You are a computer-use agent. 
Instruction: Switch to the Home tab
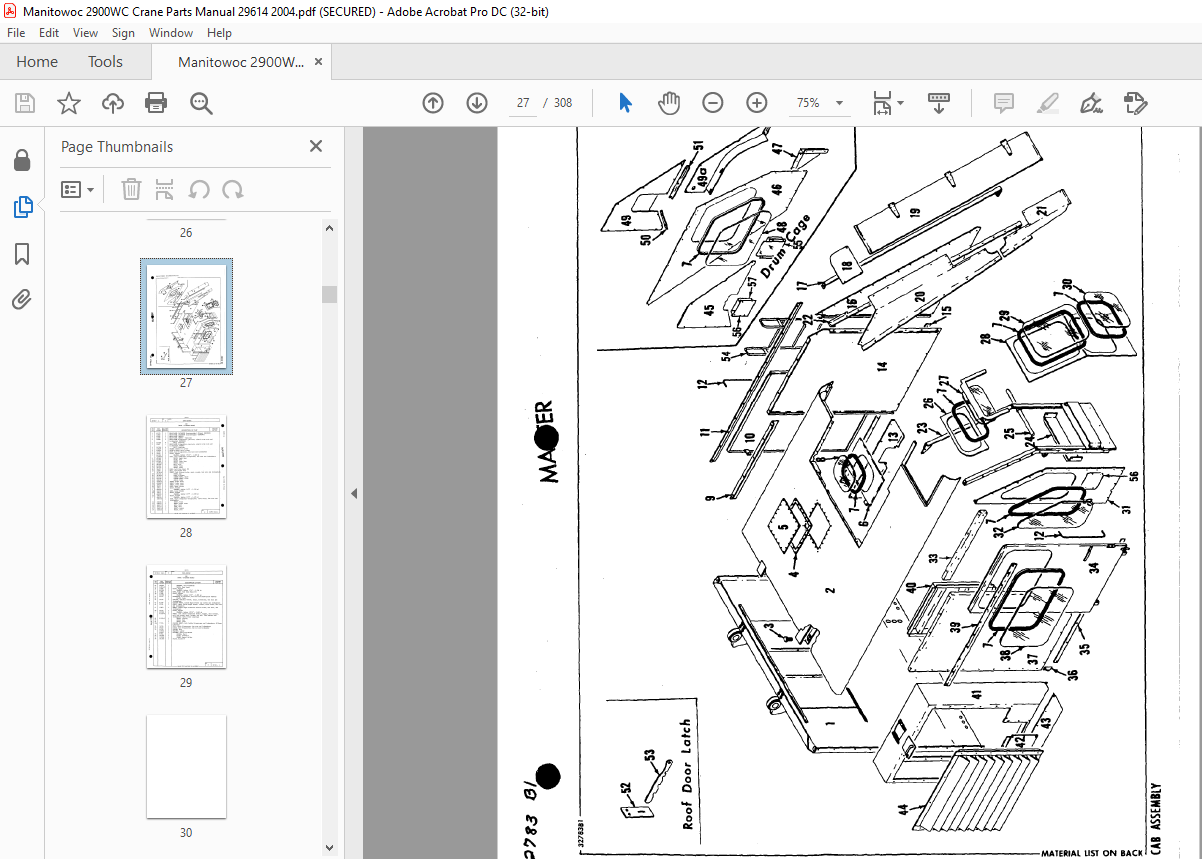pos(37,62)
